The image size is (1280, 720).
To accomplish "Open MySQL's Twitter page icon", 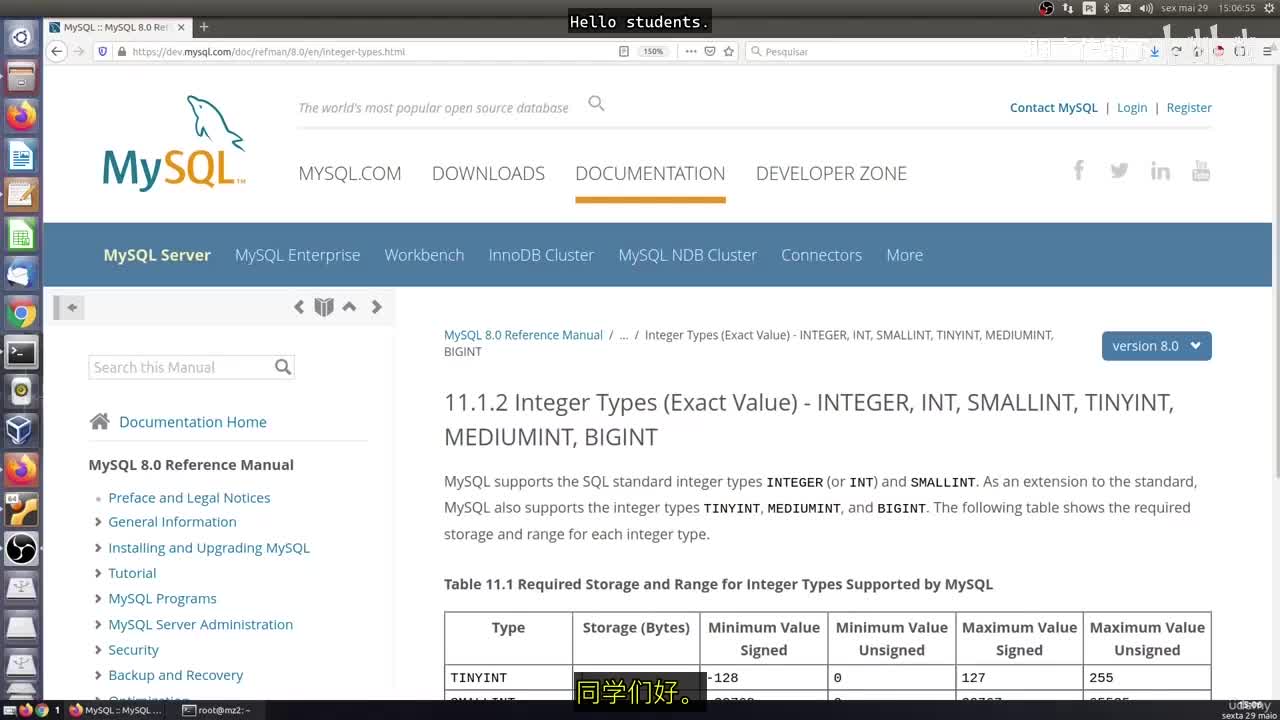I will click(1119, 171).
